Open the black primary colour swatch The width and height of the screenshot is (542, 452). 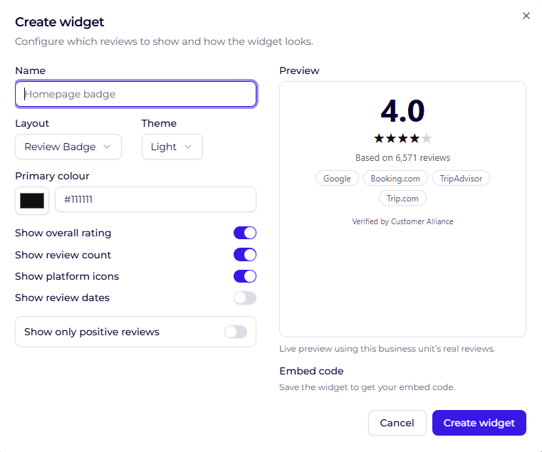[x=32, y=201]
